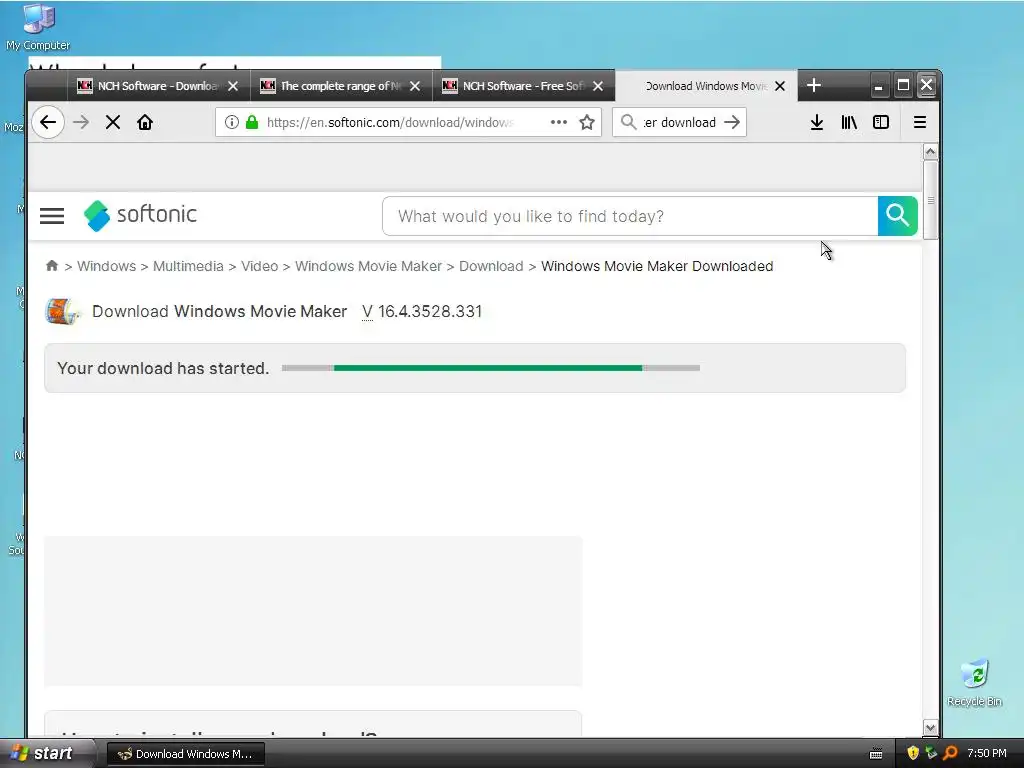Image resolution: width=1024 pixels, height=768 pixels.
Task: Close The complete range of tab
Action: 415,86
